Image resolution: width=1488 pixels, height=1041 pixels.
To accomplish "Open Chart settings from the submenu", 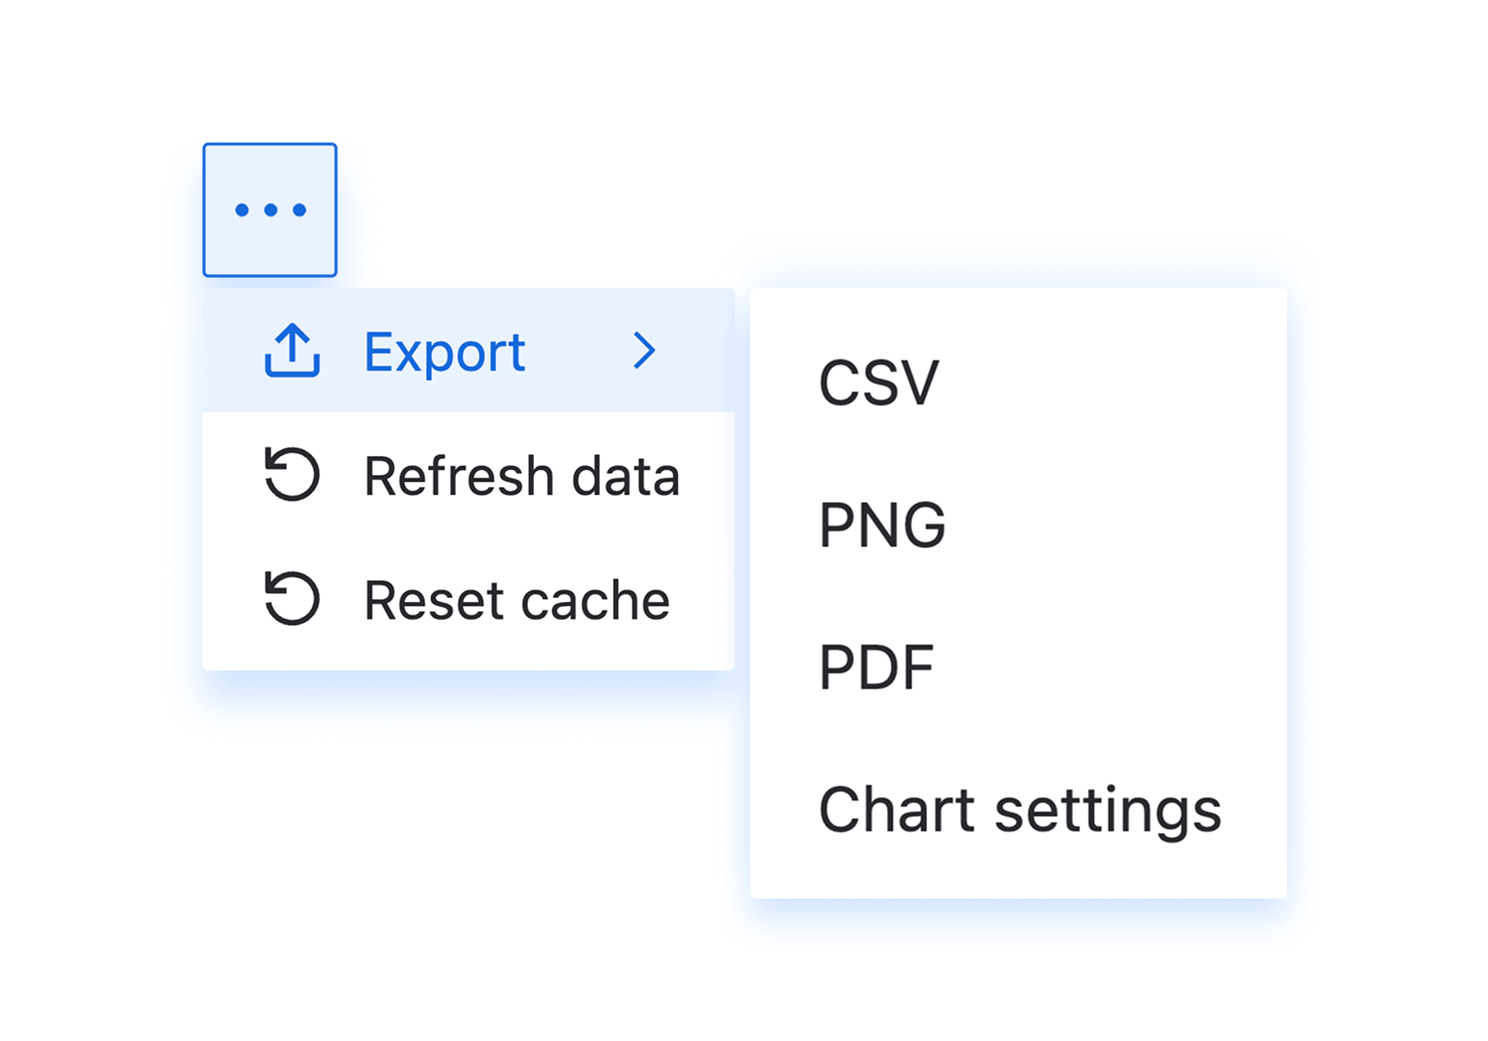I will click(x=1019, y=810).
